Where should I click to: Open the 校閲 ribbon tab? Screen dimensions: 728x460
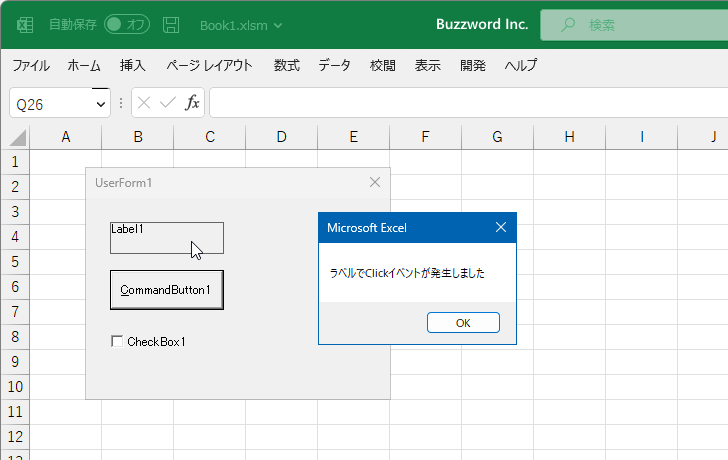tap(383, 65)
